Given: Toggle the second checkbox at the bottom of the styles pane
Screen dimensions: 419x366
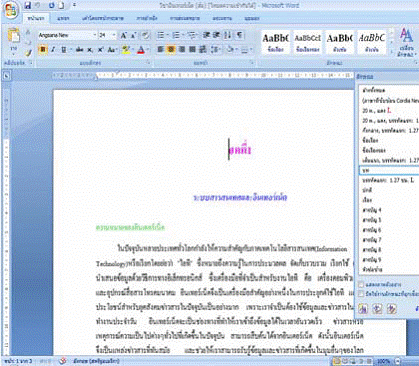Looking at the screenshot, I should 361,294.
